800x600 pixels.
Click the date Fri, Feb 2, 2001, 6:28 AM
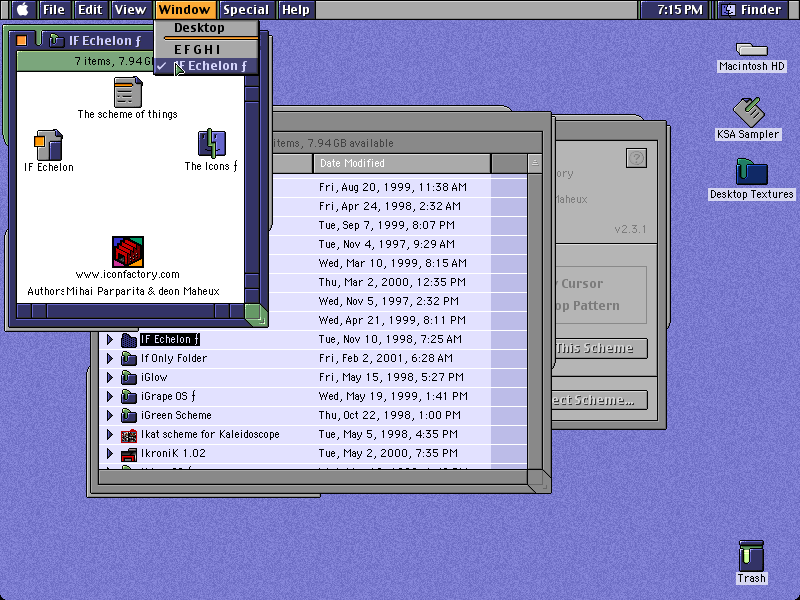386,358
